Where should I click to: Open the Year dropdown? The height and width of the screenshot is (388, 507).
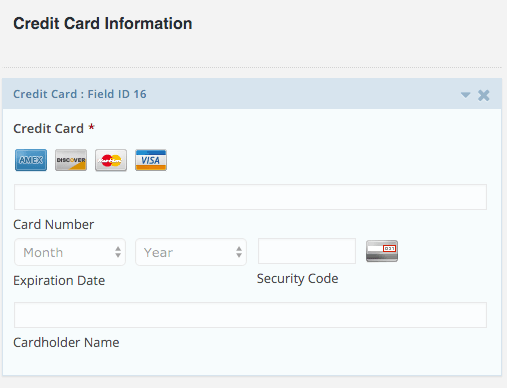tap(191, 252)
